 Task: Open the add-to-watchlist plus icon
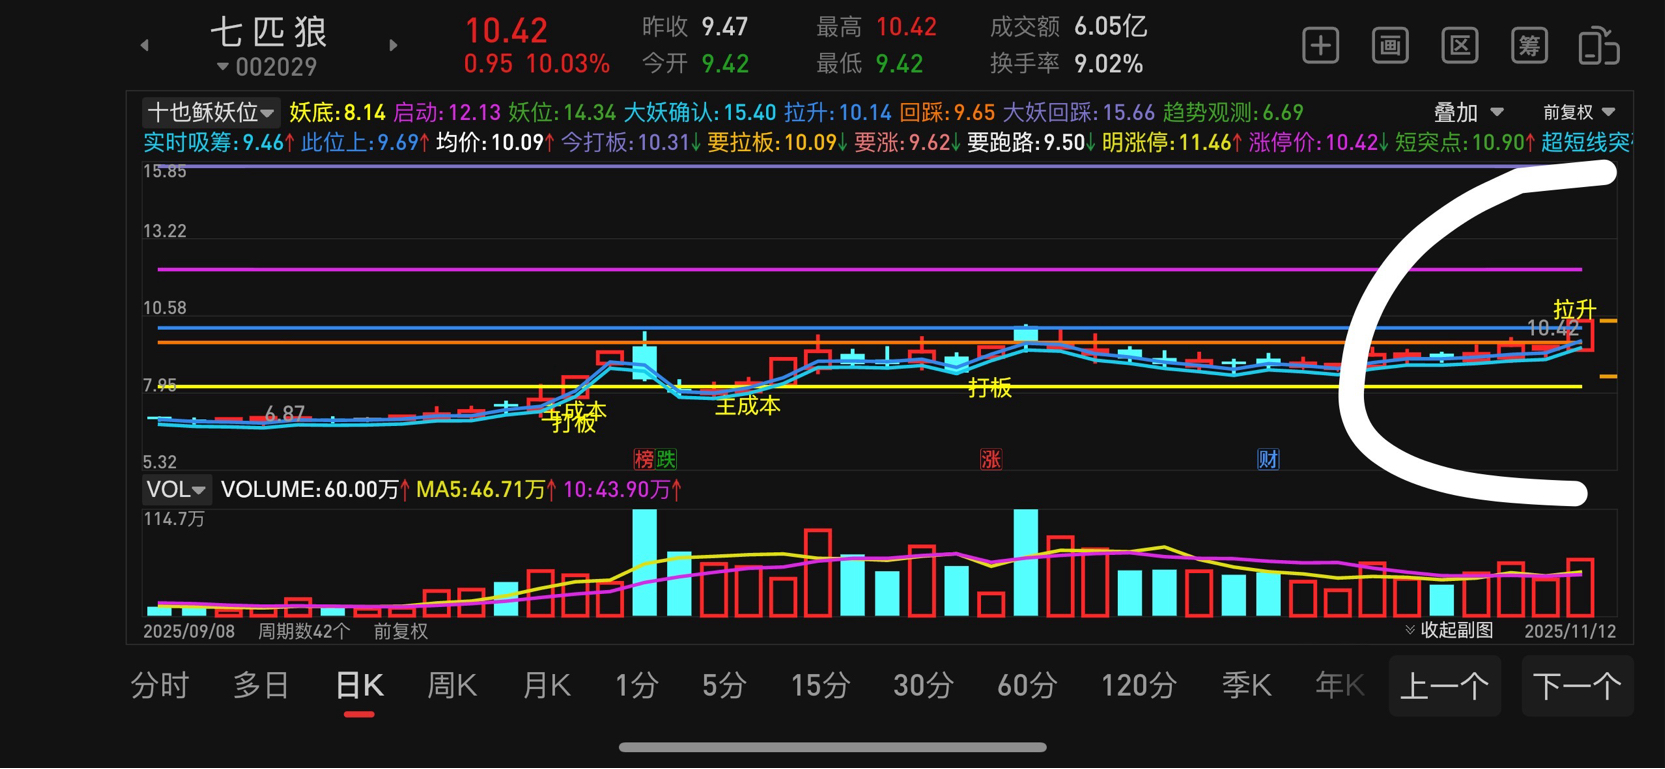click(1320, 46)
